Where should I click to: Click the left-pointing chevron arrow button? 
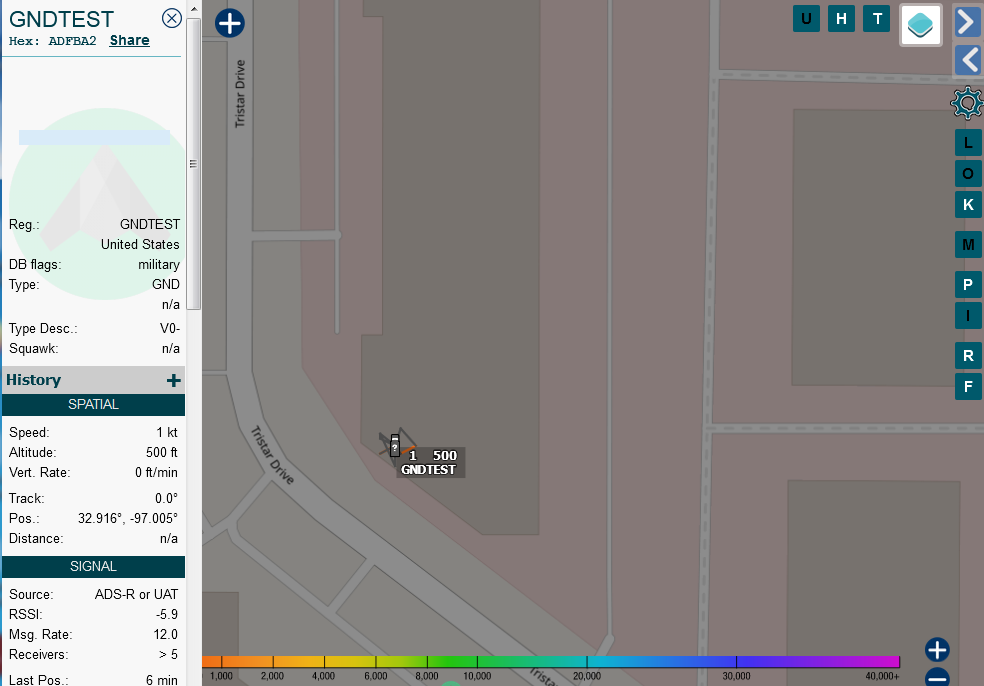tap(968, 61)
